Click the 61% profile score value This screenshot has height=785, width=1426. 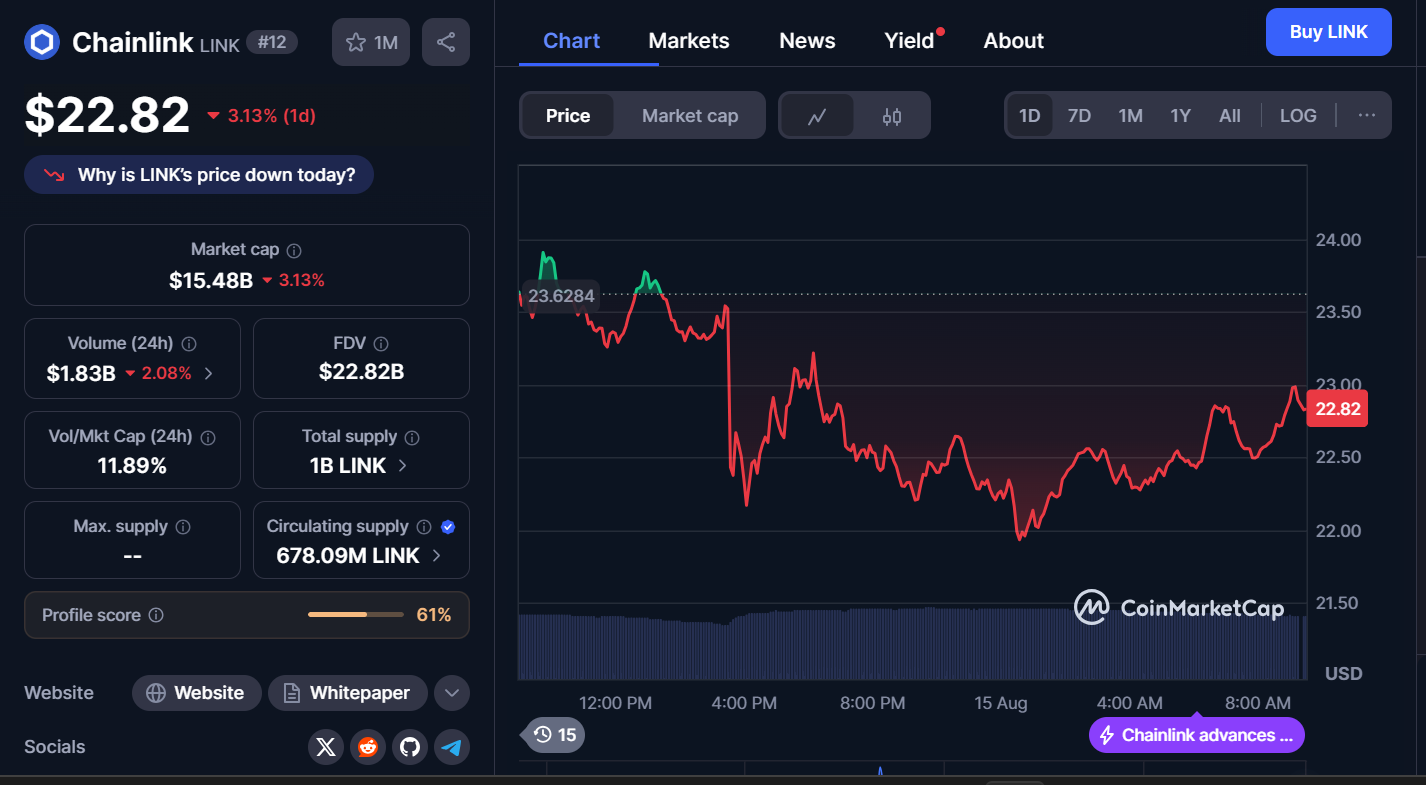pos(434,615)
